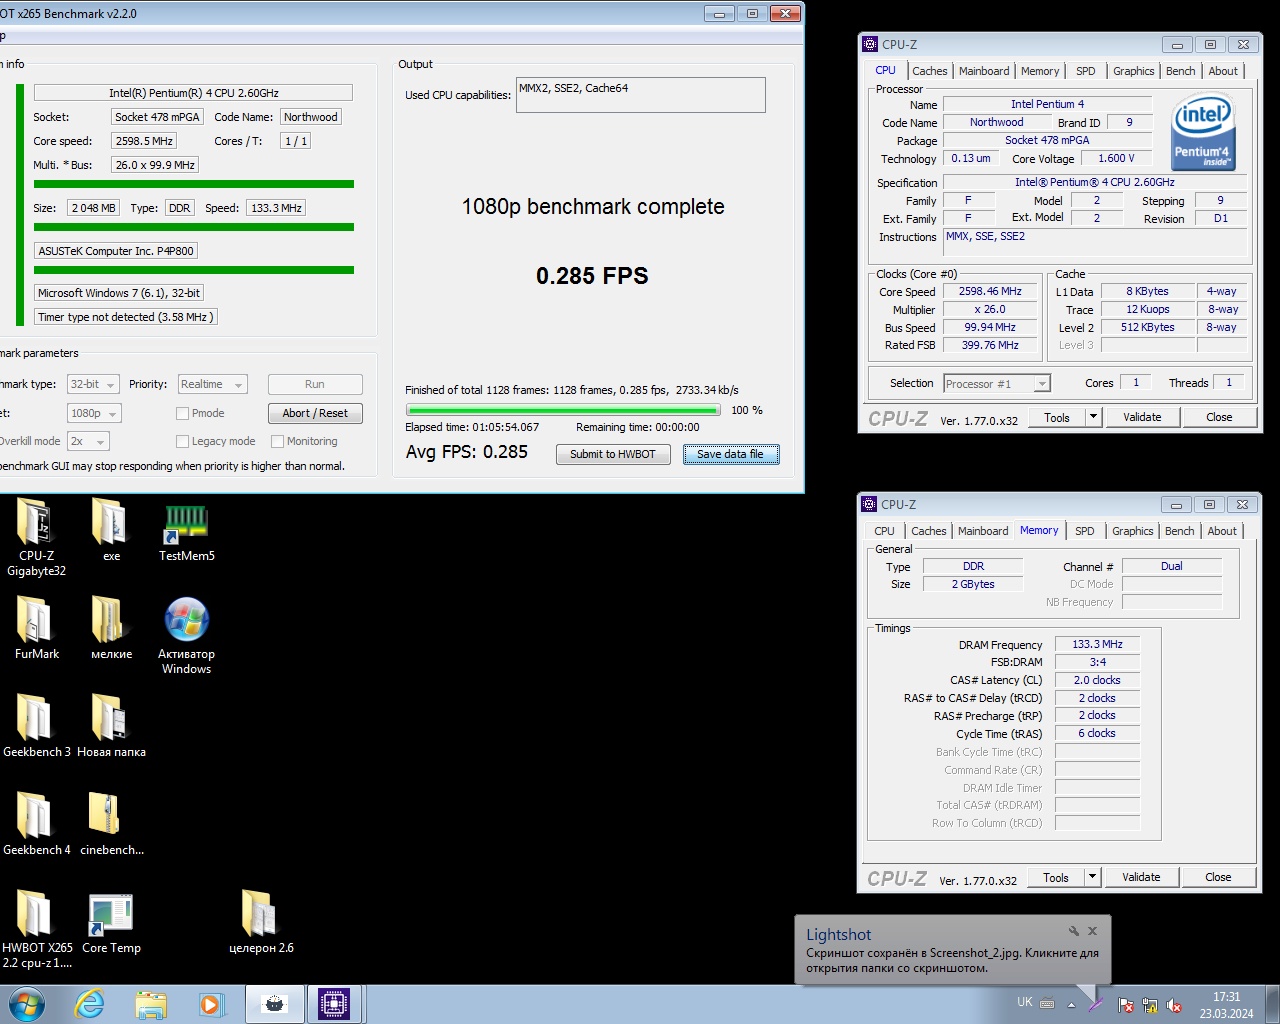Image resolution: width=1280 pixels, height=1024 pixels.
Task: Show hidden tray icons arrow
Action: tap(1071, 1005)
